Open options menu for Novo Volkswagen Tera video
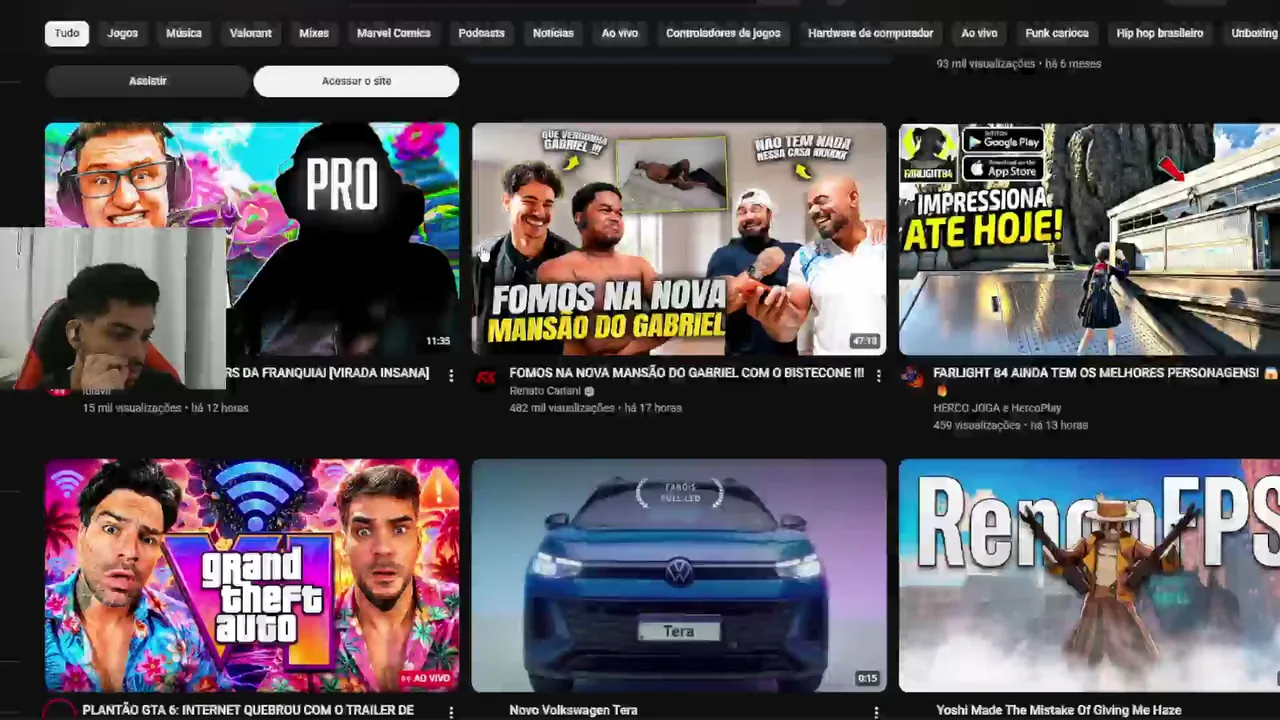The image size is (1280, 720). coord(876,711)
